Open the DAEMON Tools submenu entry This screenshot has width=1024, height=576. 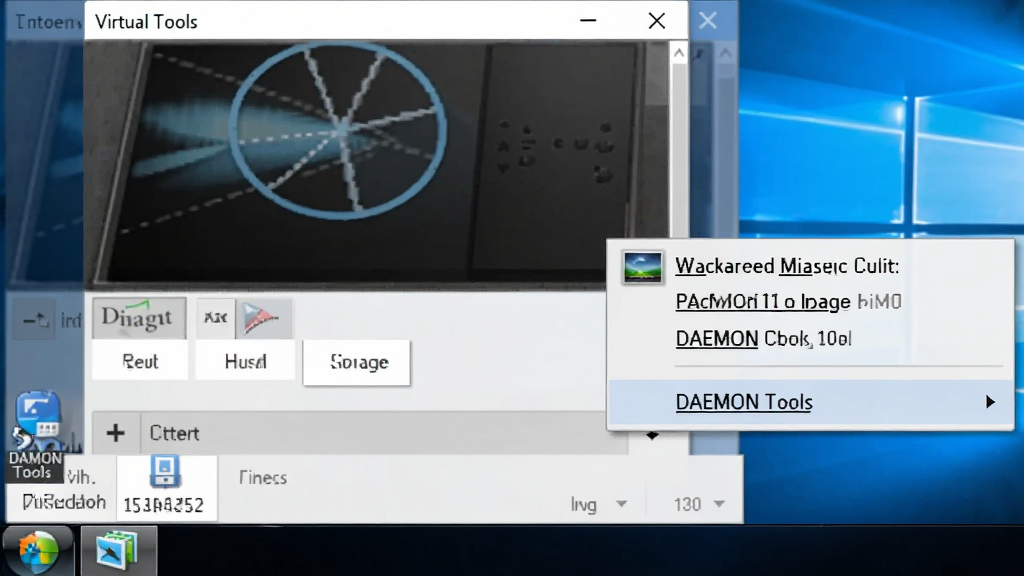(810, 402)
